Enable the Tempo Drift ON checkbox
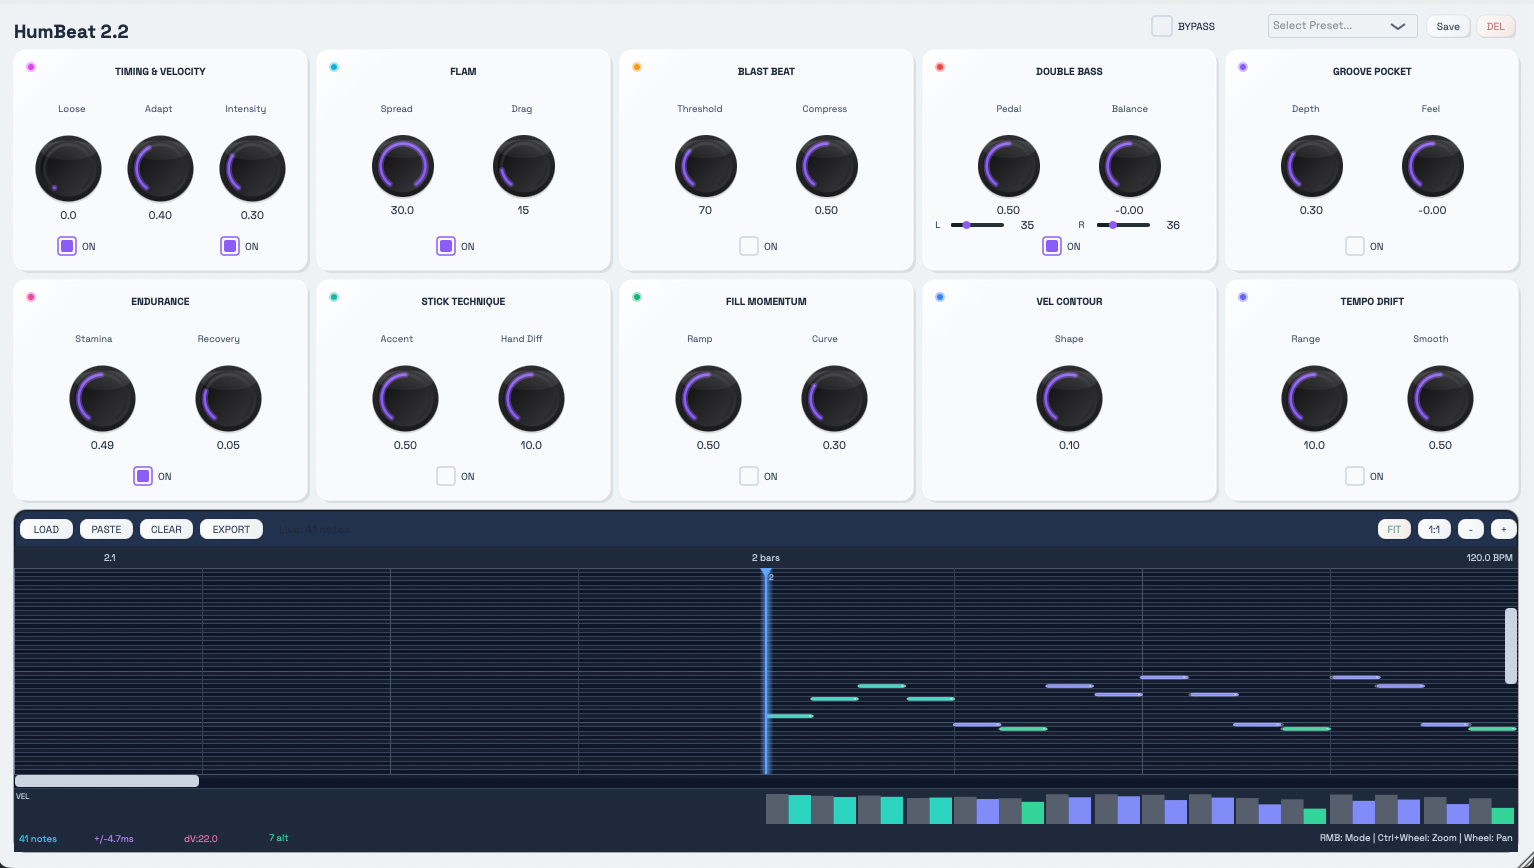This screenshot has width=1534, height=868. coord(1355,476)
